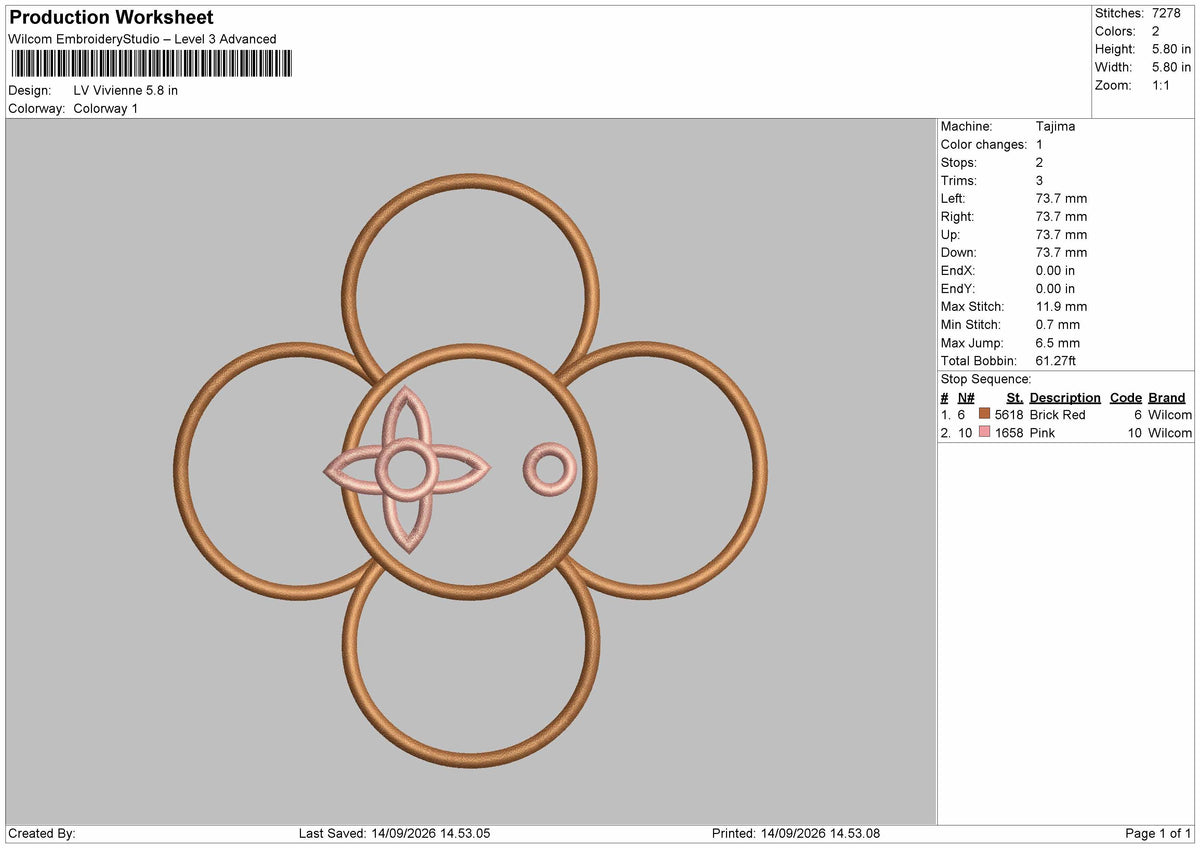Screen dimensions: 1200x848
Task: Click the Max Stitch value '11.9 mm'
Action: tap(1062, 306)
